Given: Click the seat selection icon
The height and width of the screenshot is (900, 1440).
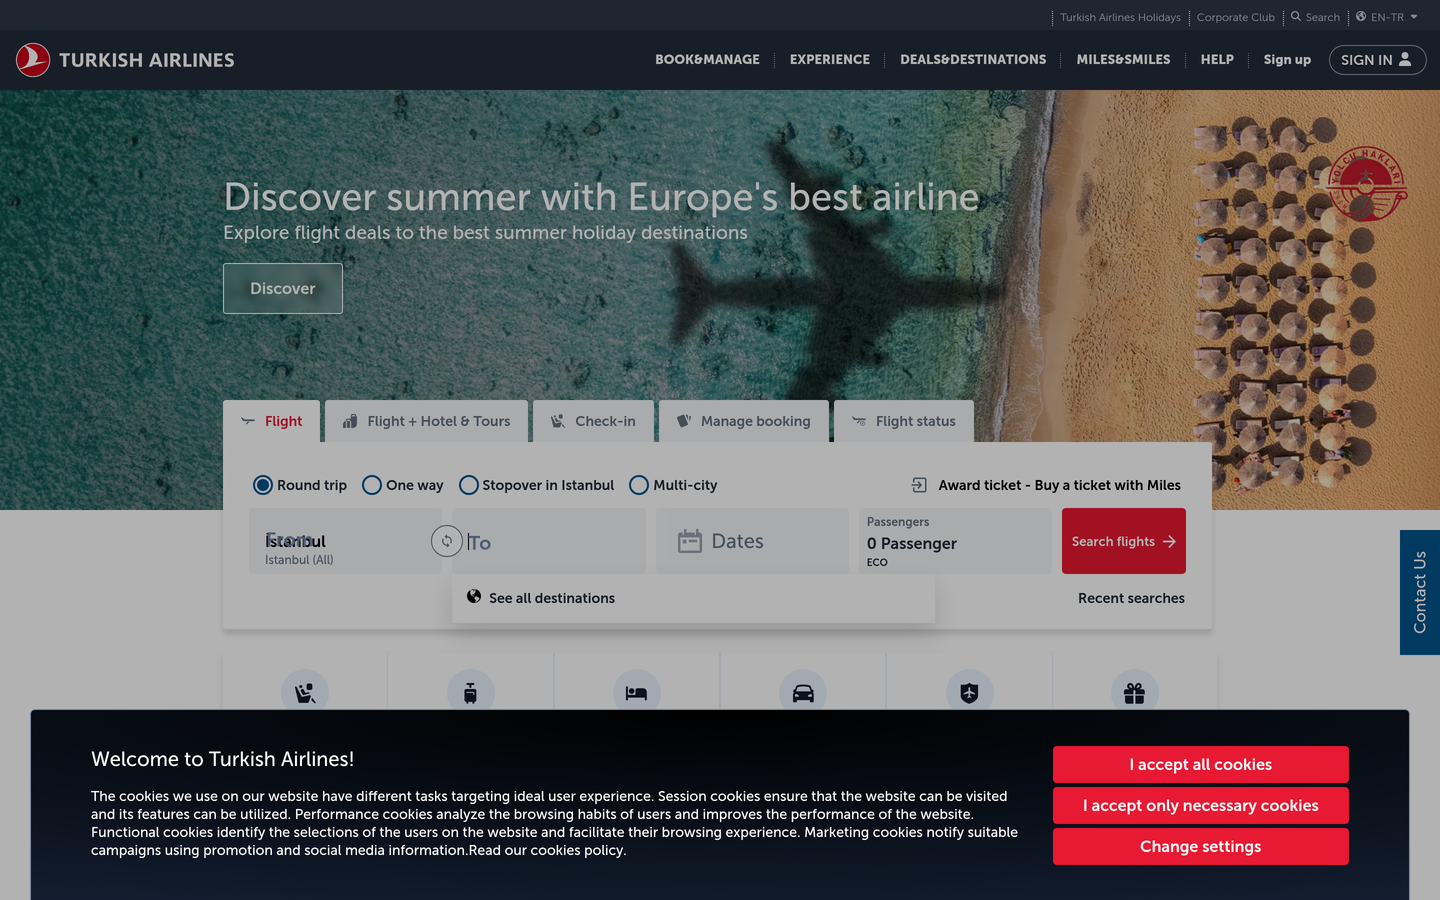Looking at the screenshot, I should pyautogui.click(x=305, y=692).
